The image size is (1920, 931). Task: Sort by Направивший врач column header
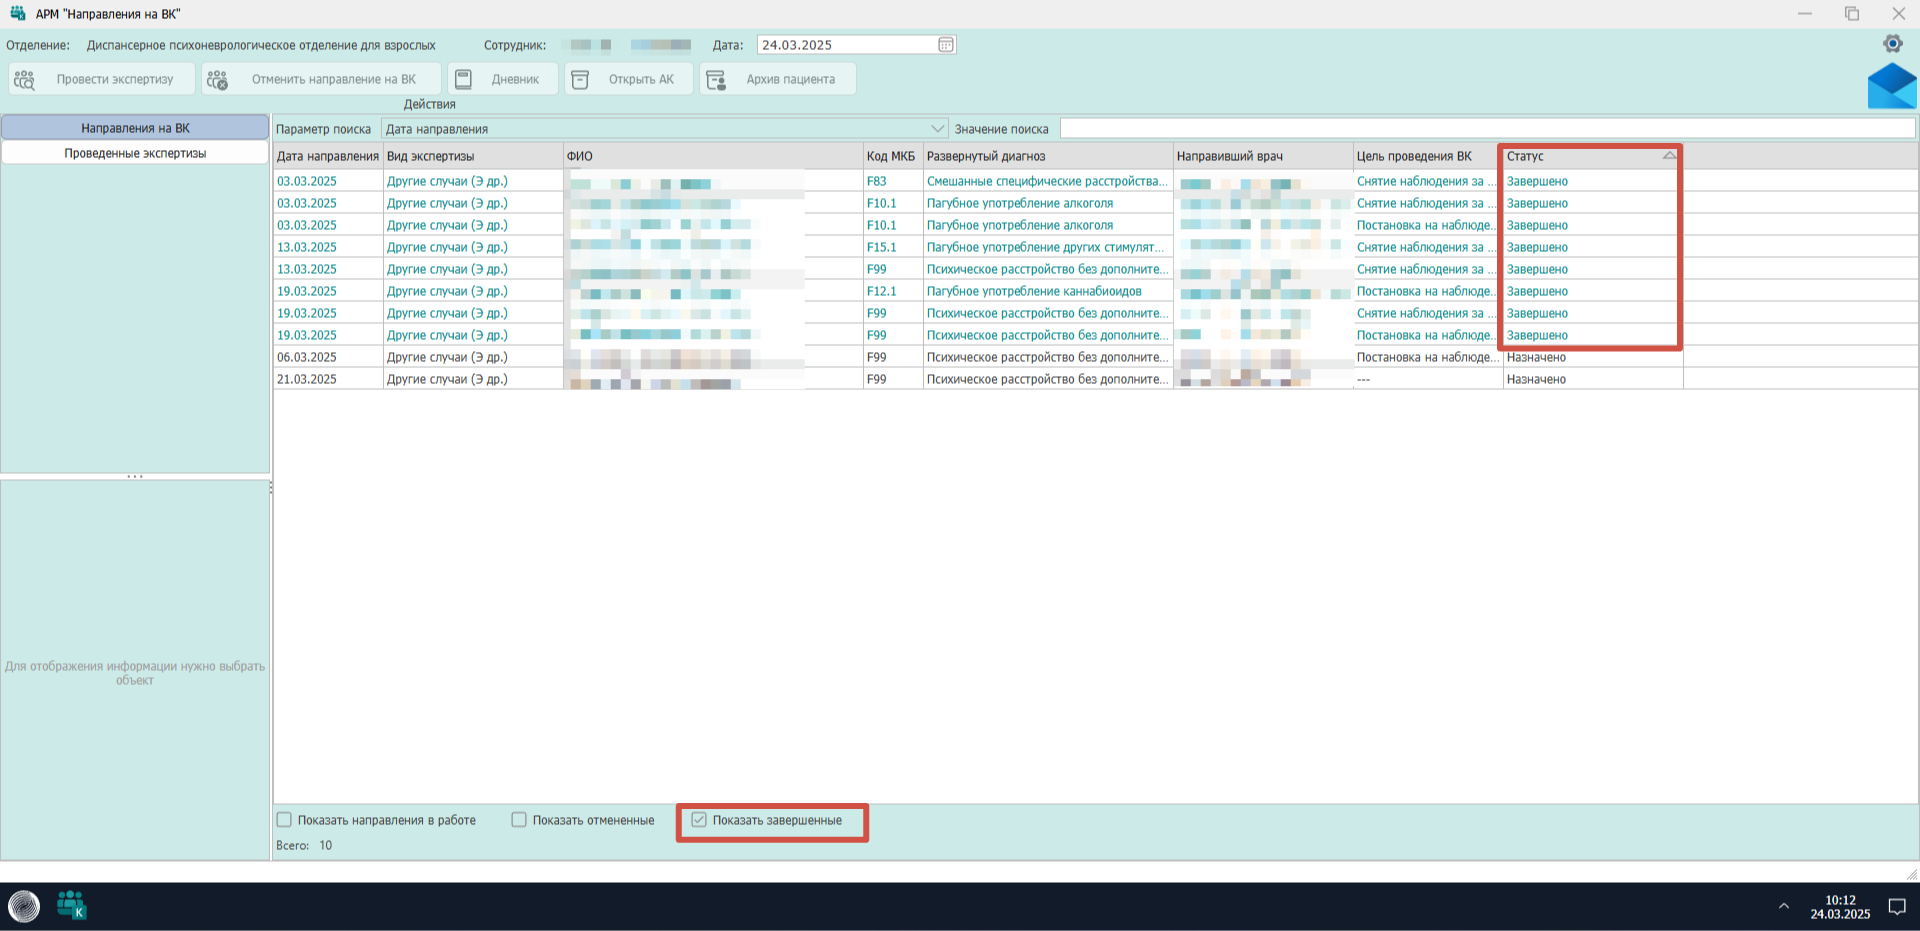[1263, 156]
